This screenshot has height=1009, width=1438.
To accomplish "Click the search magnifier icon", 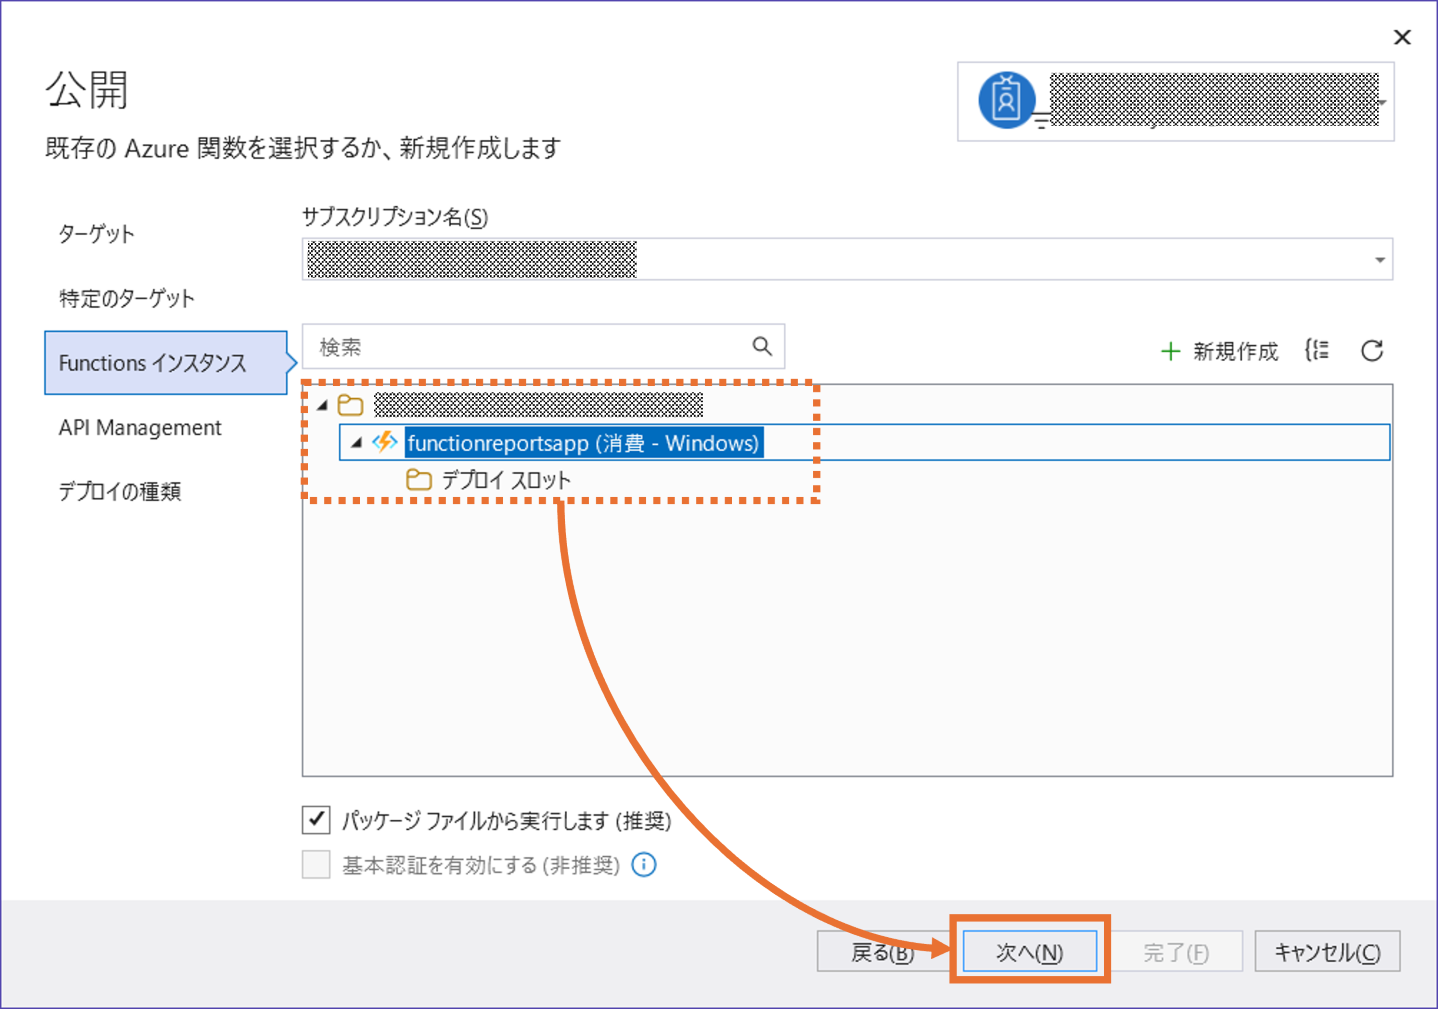I will tap(763, 346).
